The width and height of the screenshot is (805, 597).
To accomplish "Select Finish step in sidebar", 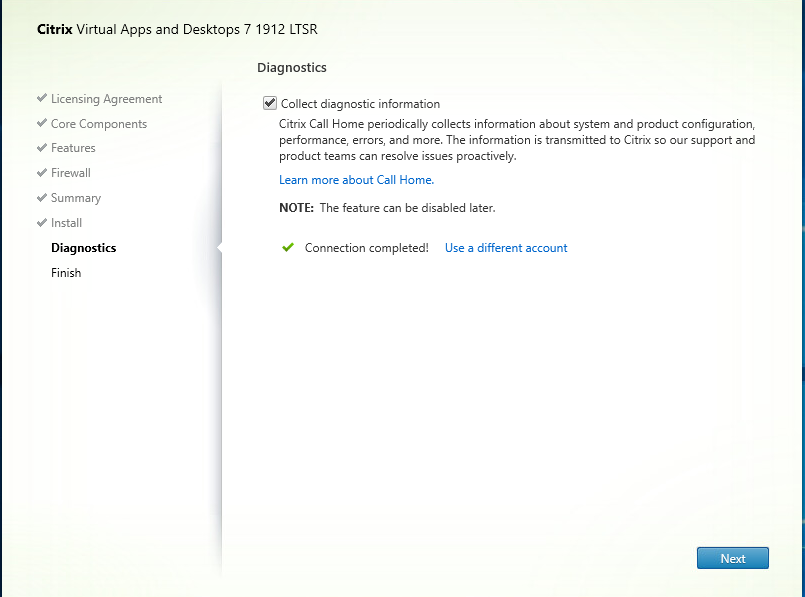I will click(x=66, y=273).
